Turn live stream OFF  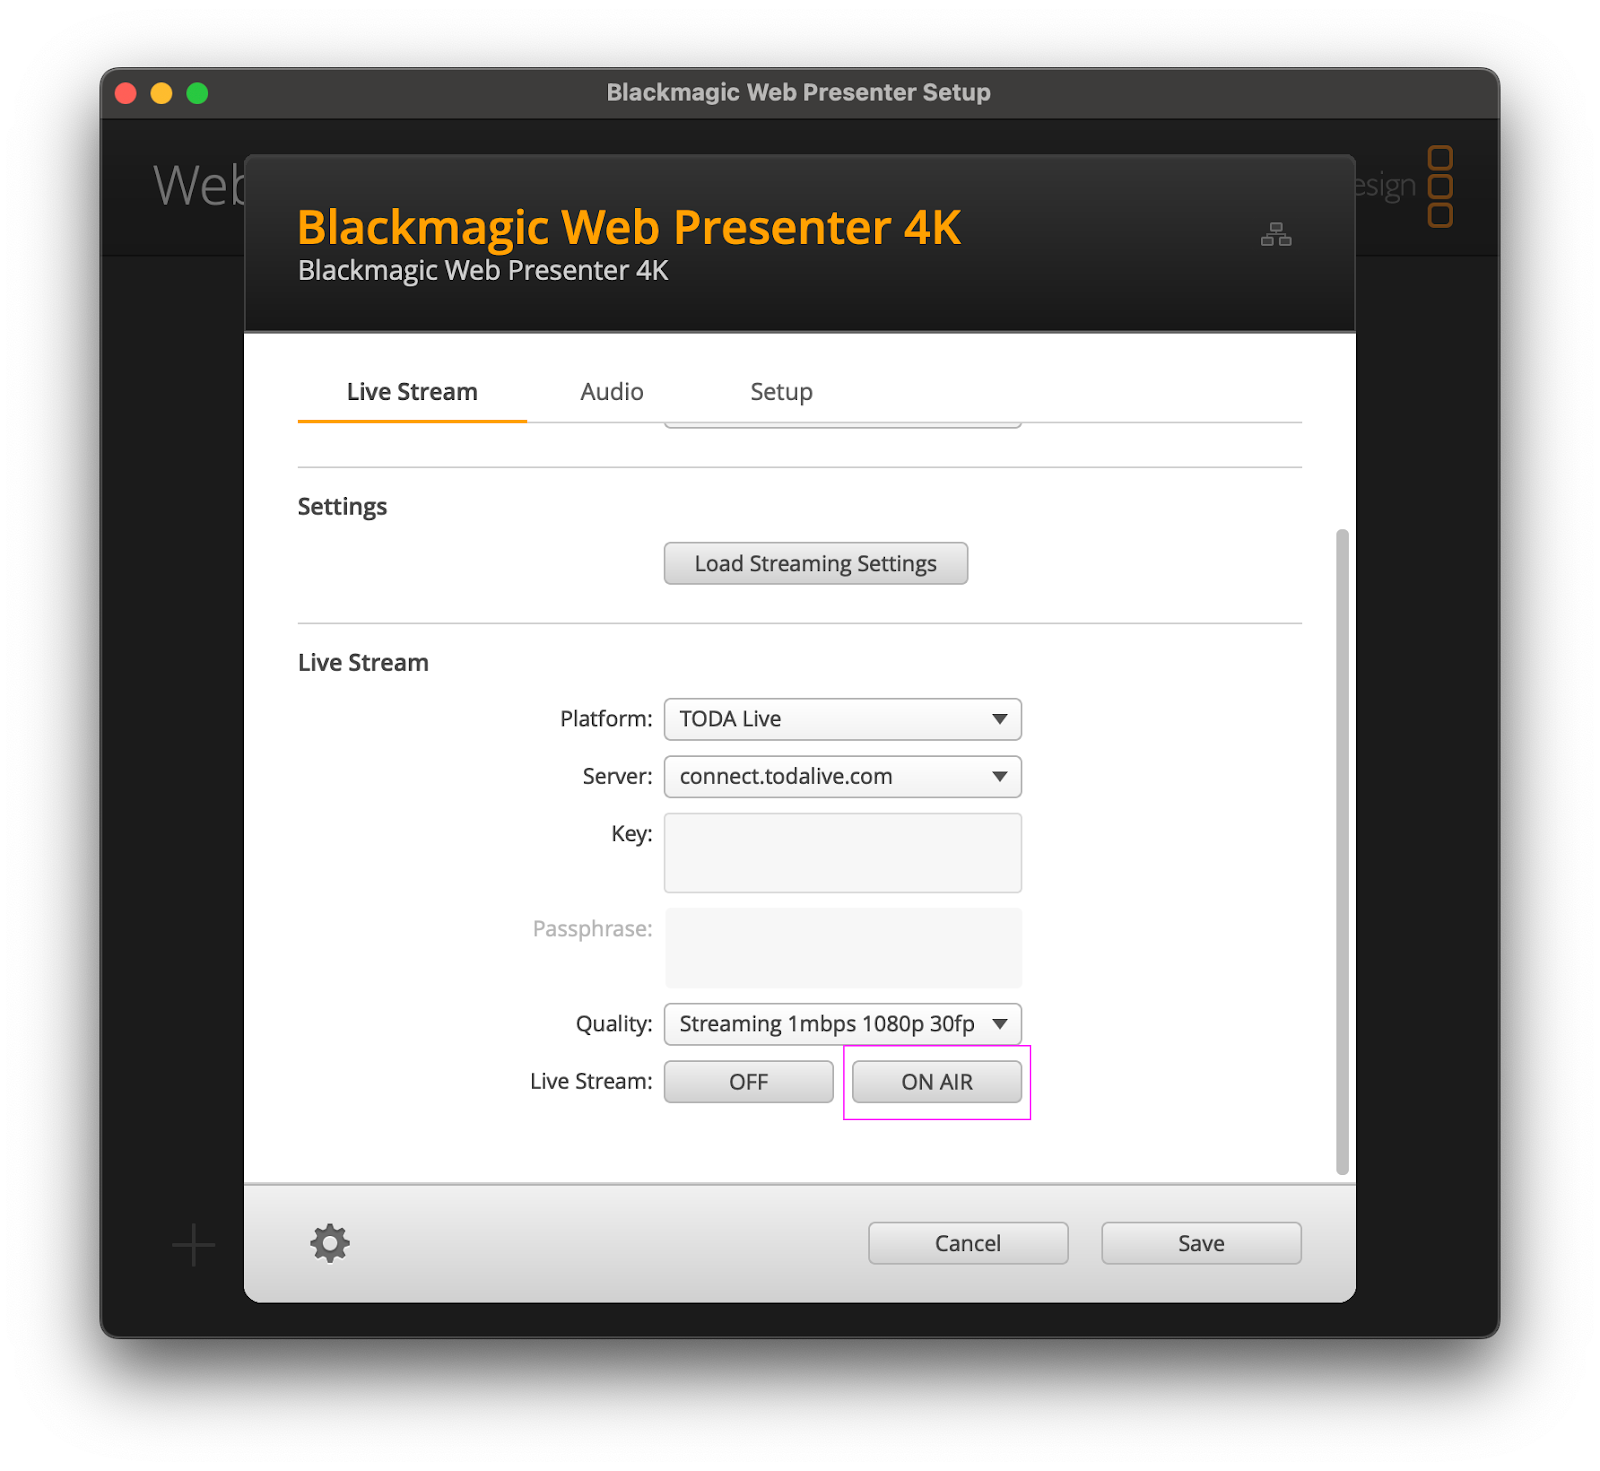click(749, 1082)
